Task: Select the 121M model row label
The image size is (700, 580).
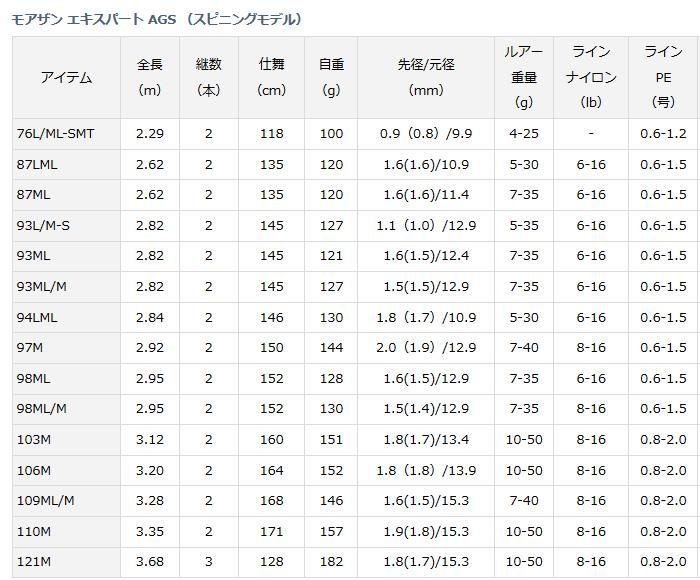Action: pyautogui.click(x=34, y=562)
